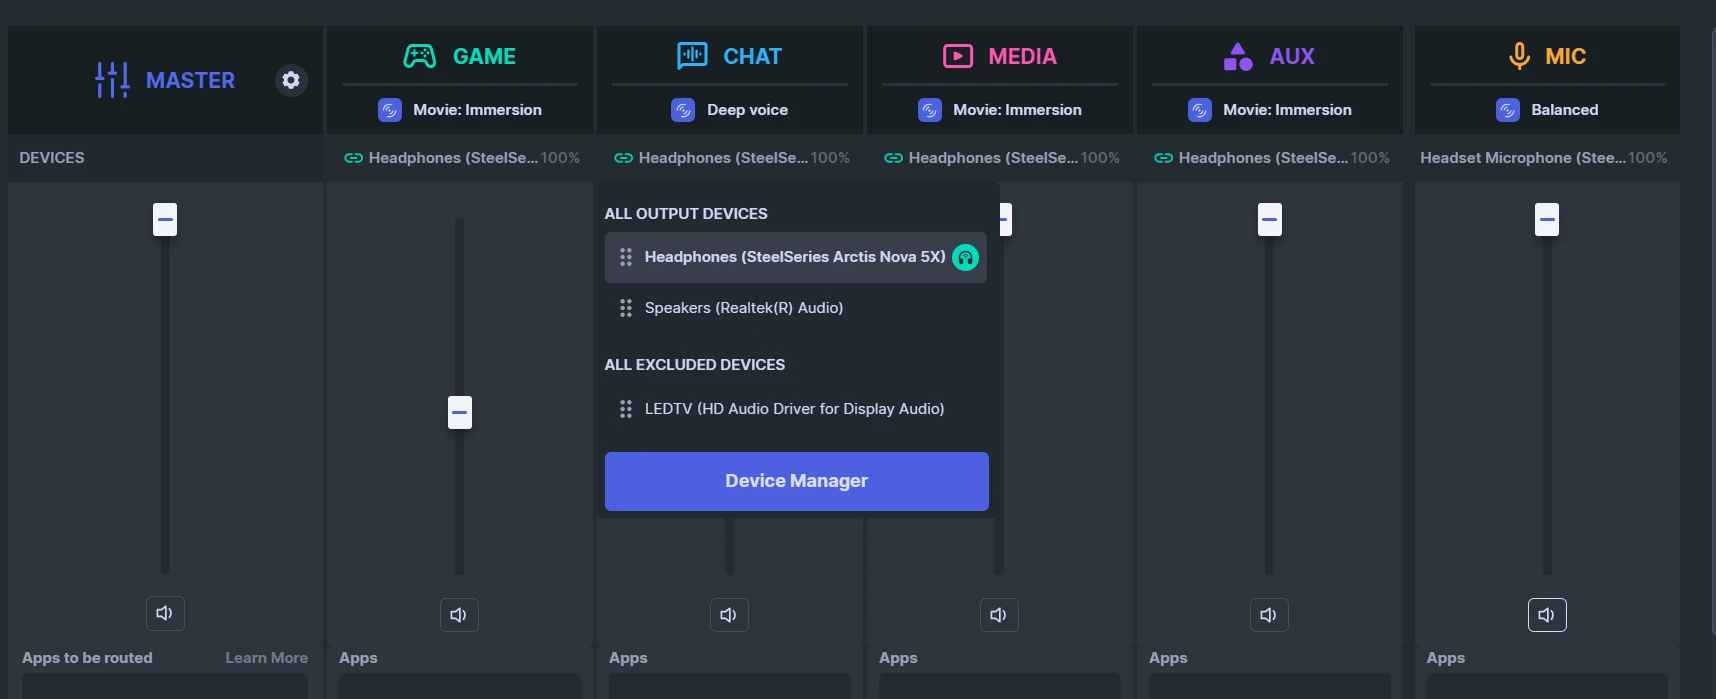This screenshot has height=699, width=1716.
Task: Click the CHAT channel title
Action: pos(752,56)
